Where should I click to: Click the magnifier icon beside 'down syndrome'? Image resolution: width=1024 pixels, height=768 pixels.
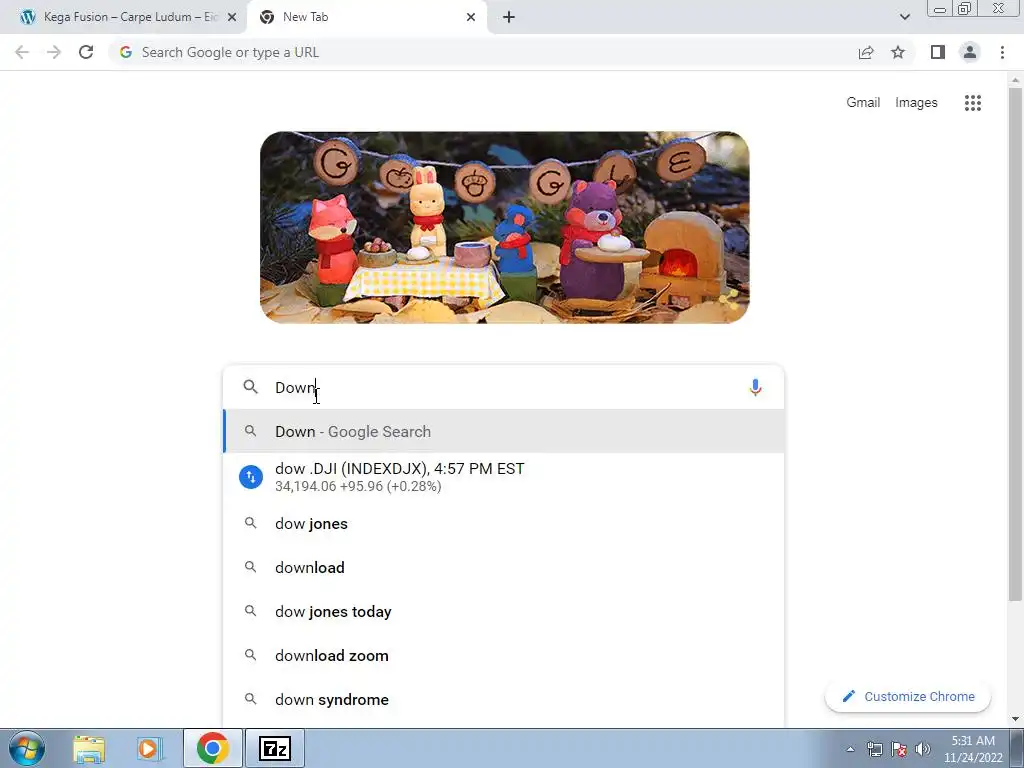[250, 699]
